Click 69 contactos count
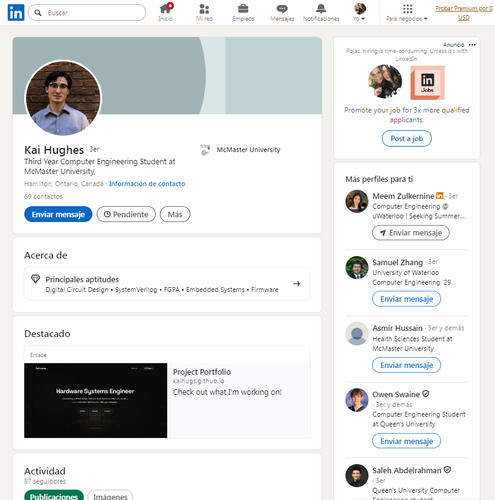Screen dimensions: 495x500 point(43,196)
